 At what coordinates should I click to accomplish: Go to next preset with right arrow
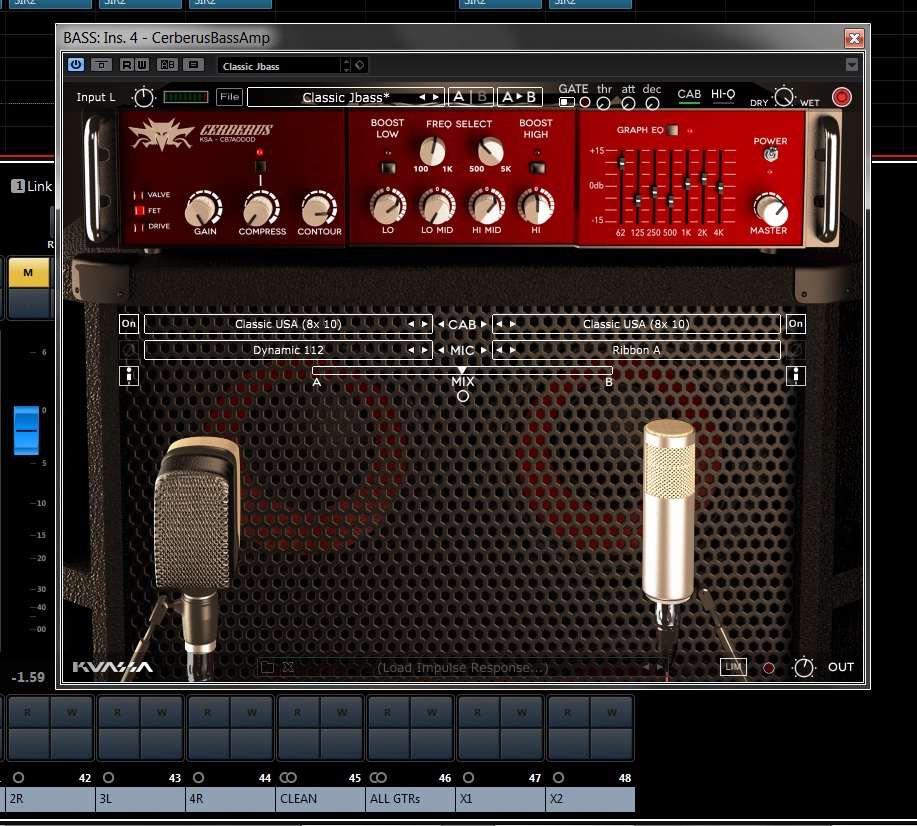[x=436, y=97]
